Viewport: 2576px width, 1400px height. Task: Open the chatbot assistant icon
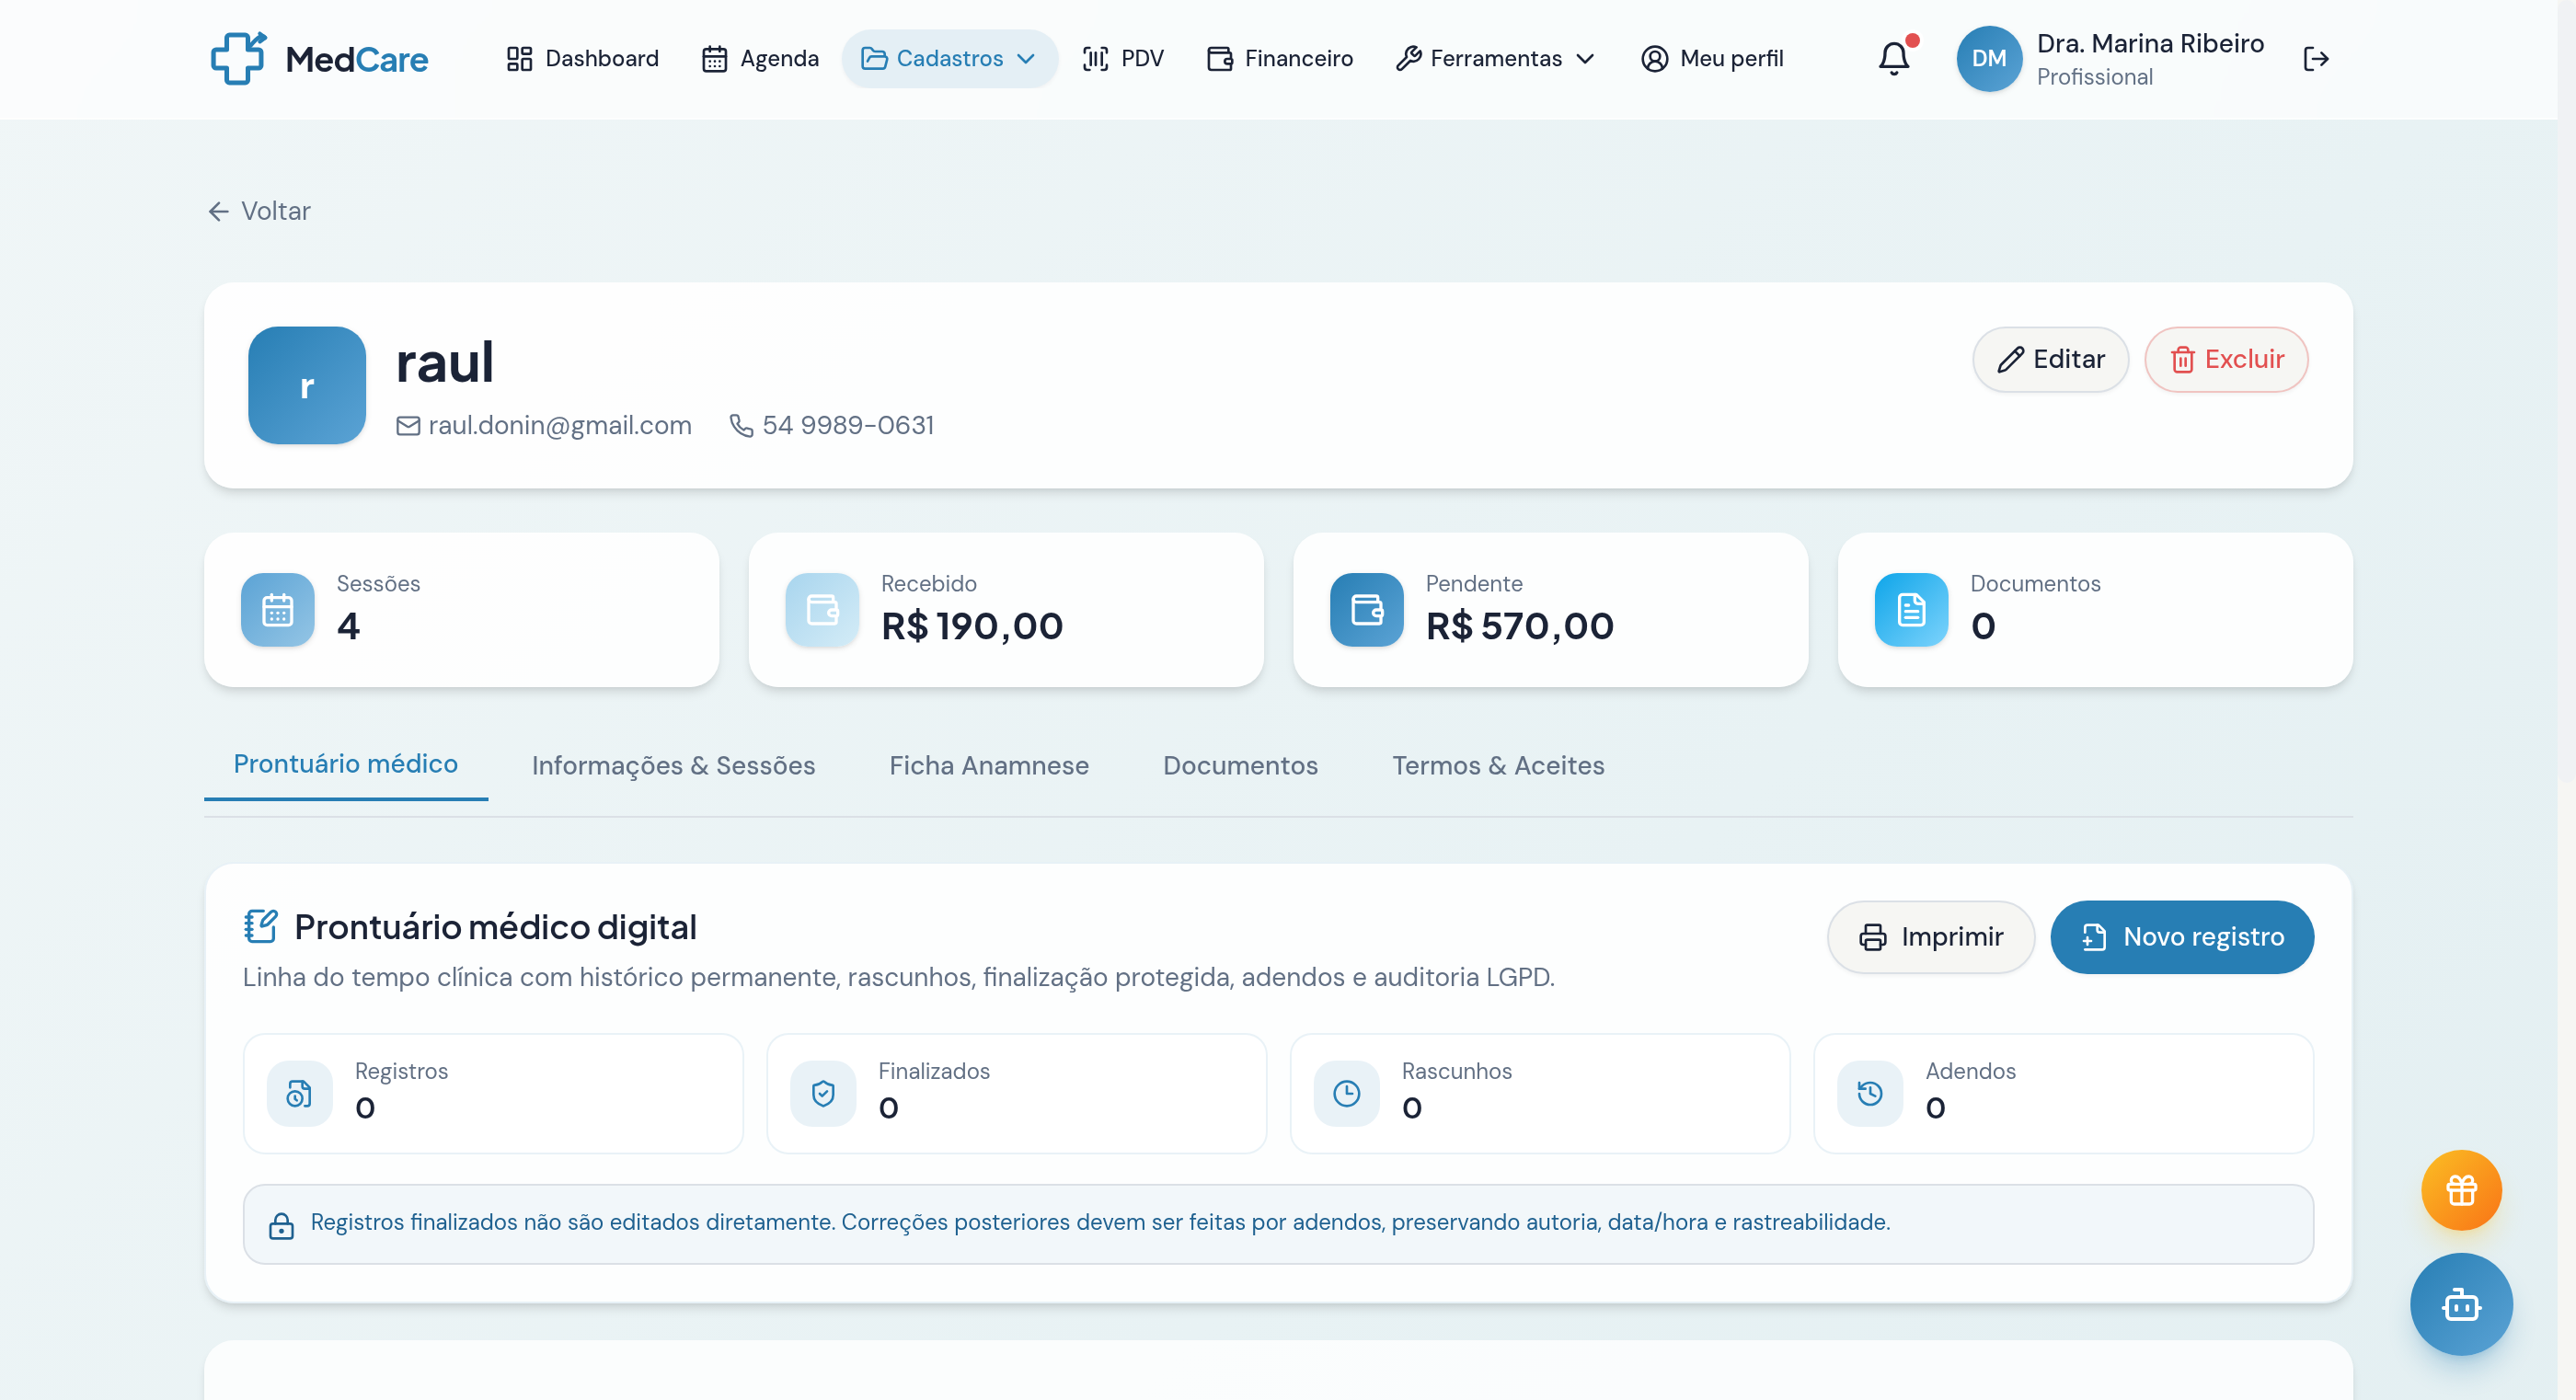[x=2461, y=1304]
